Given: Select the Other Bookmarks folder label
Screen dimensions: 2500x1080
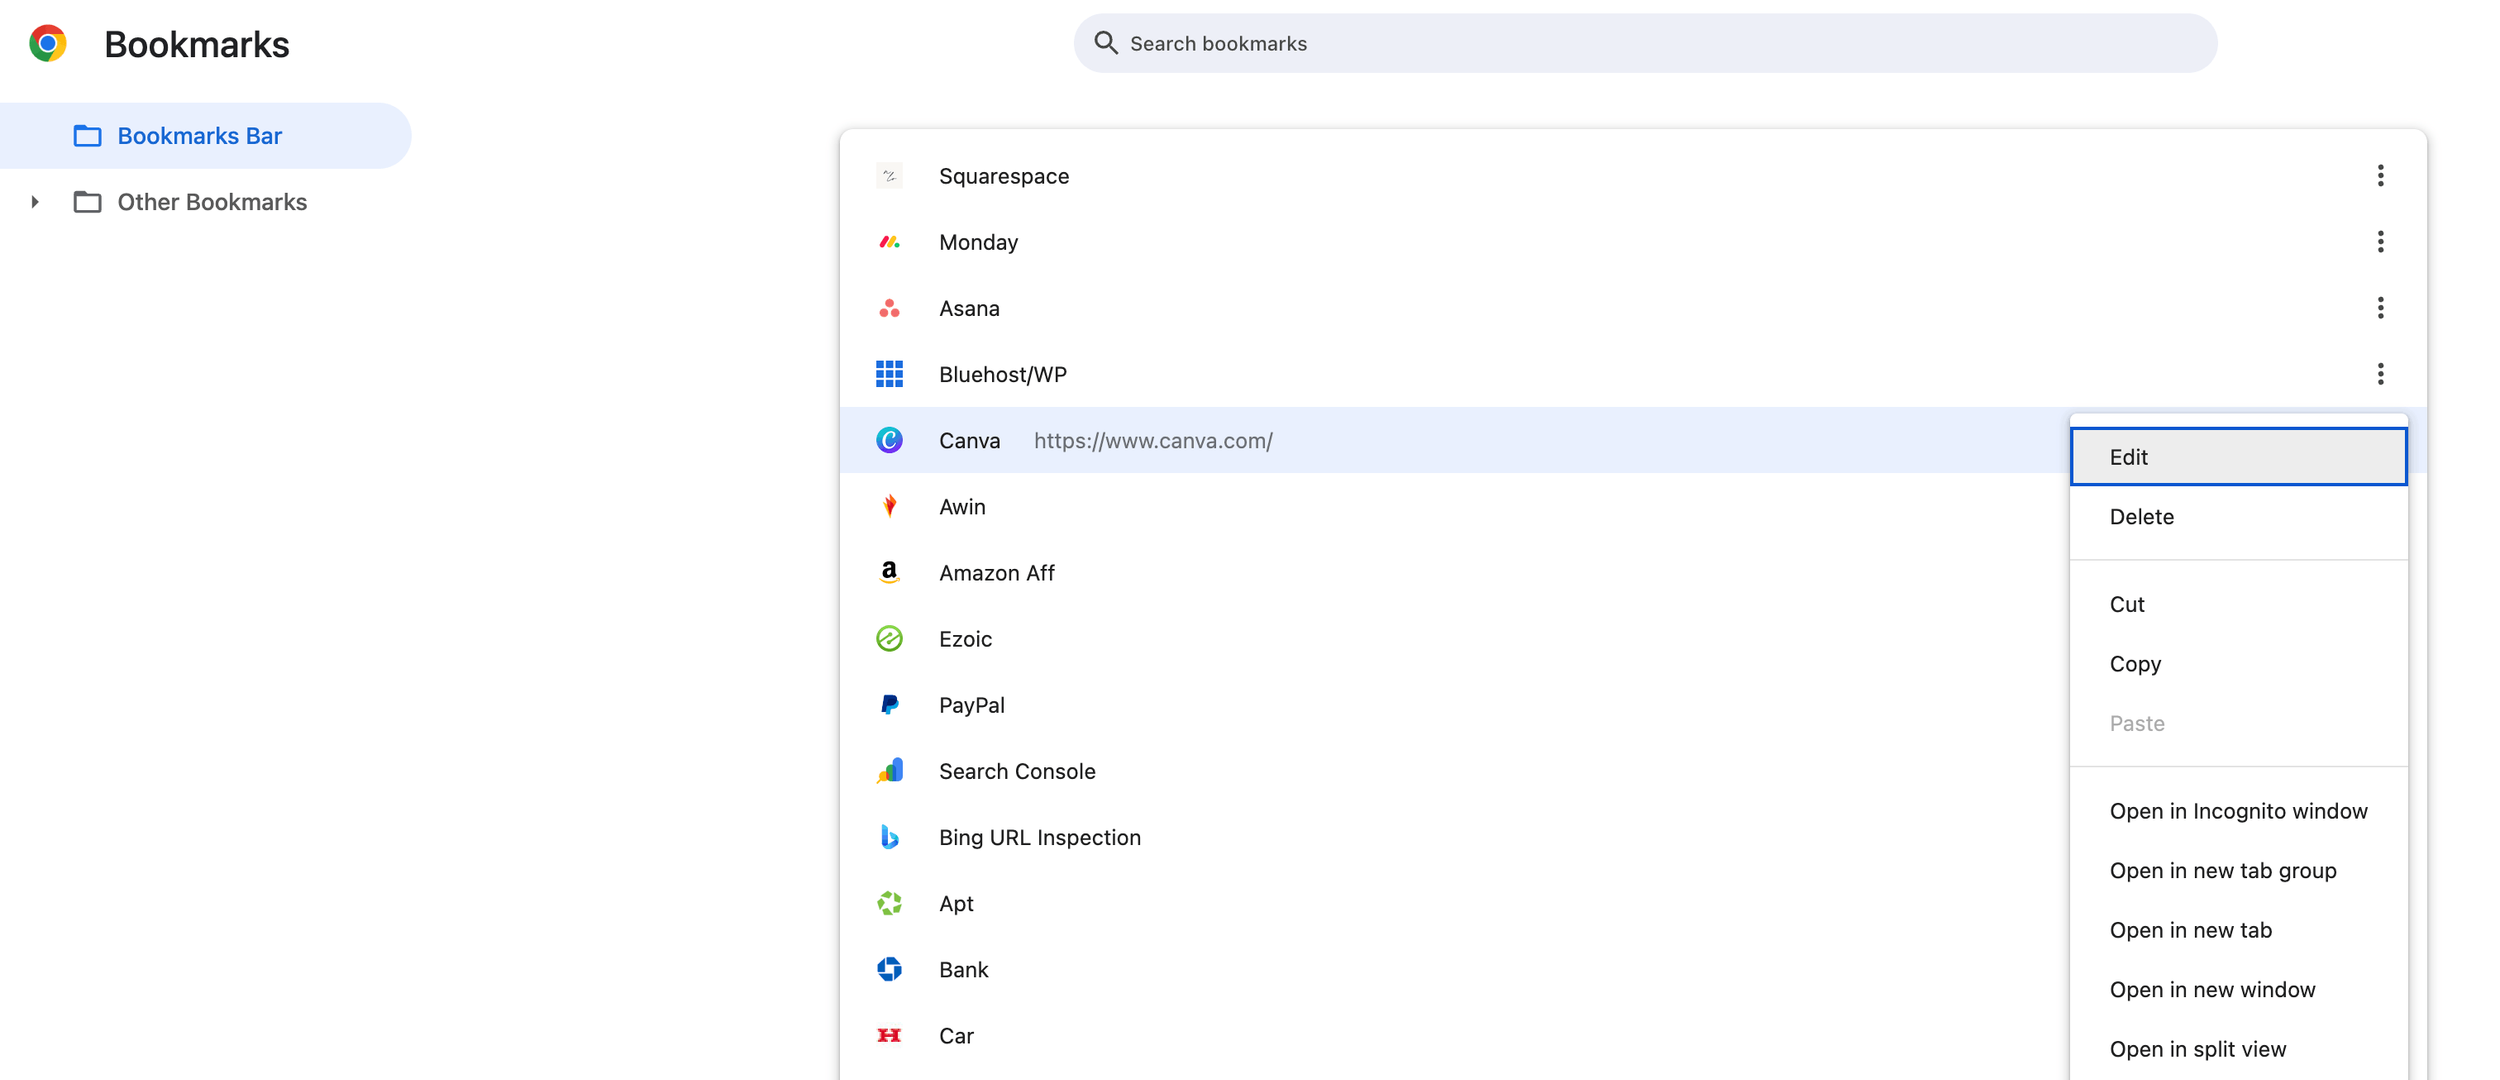Looking at the screenshot, I should pos(212,202).
